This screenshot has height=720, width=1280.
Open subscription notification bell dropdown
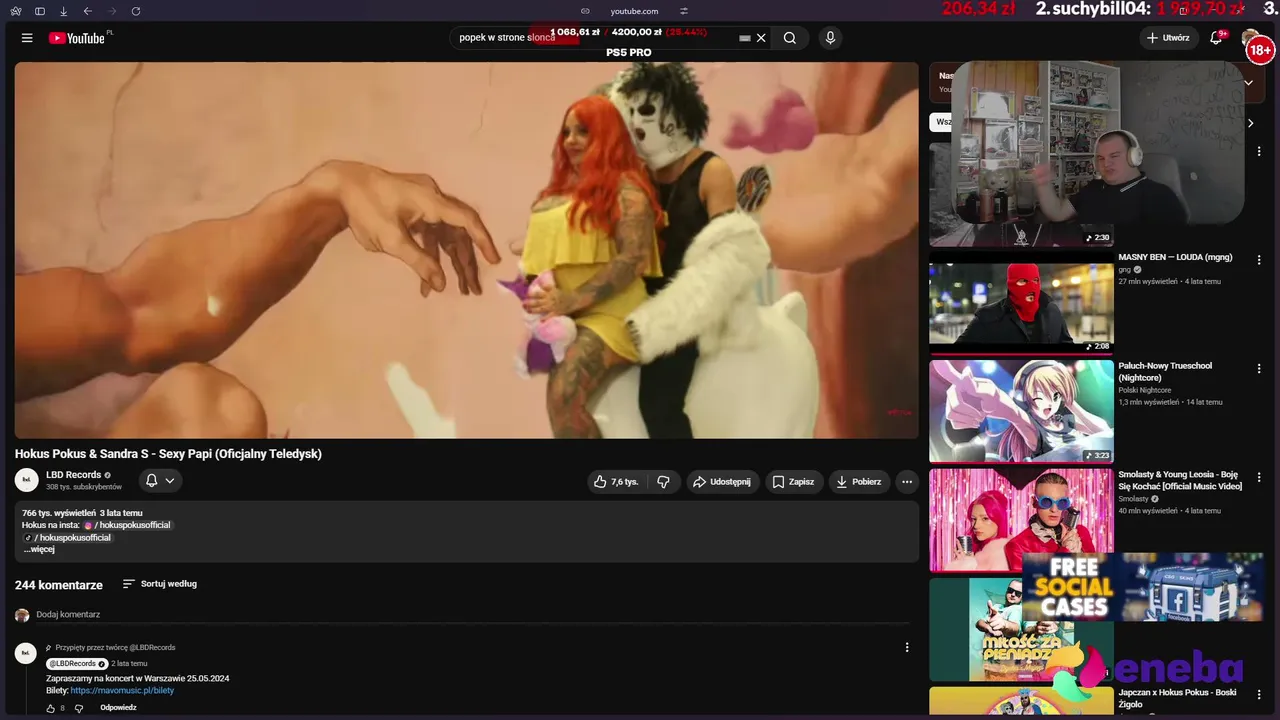160,480
